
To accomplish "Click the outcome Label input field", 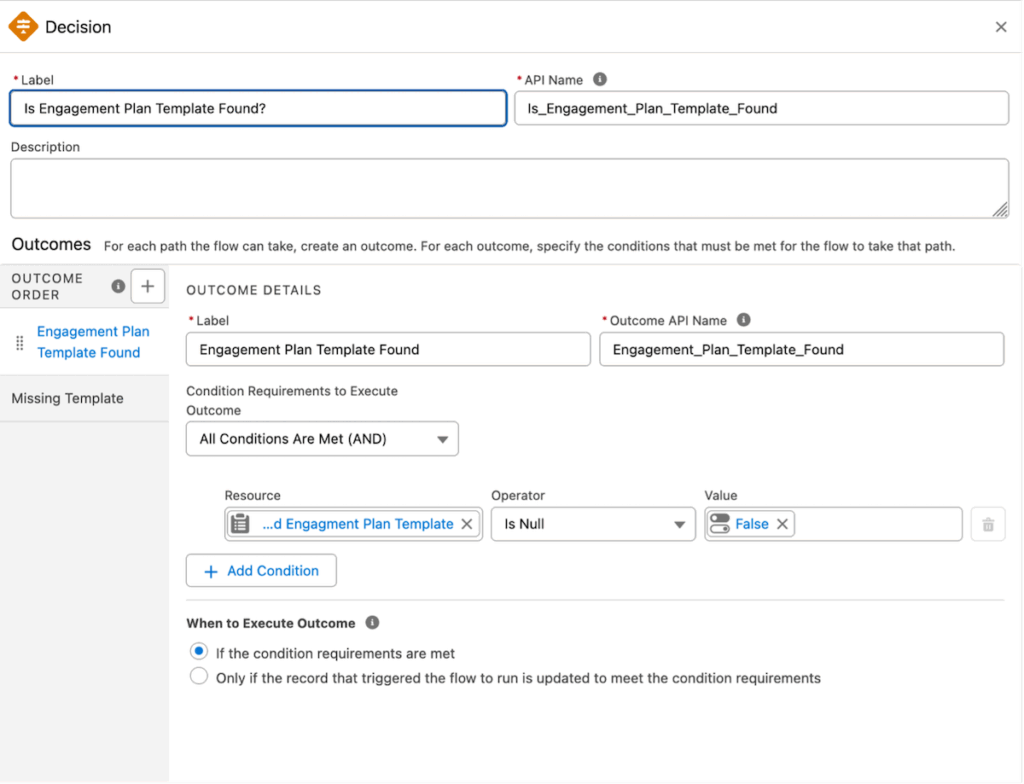I will click(x=388, y=350).
